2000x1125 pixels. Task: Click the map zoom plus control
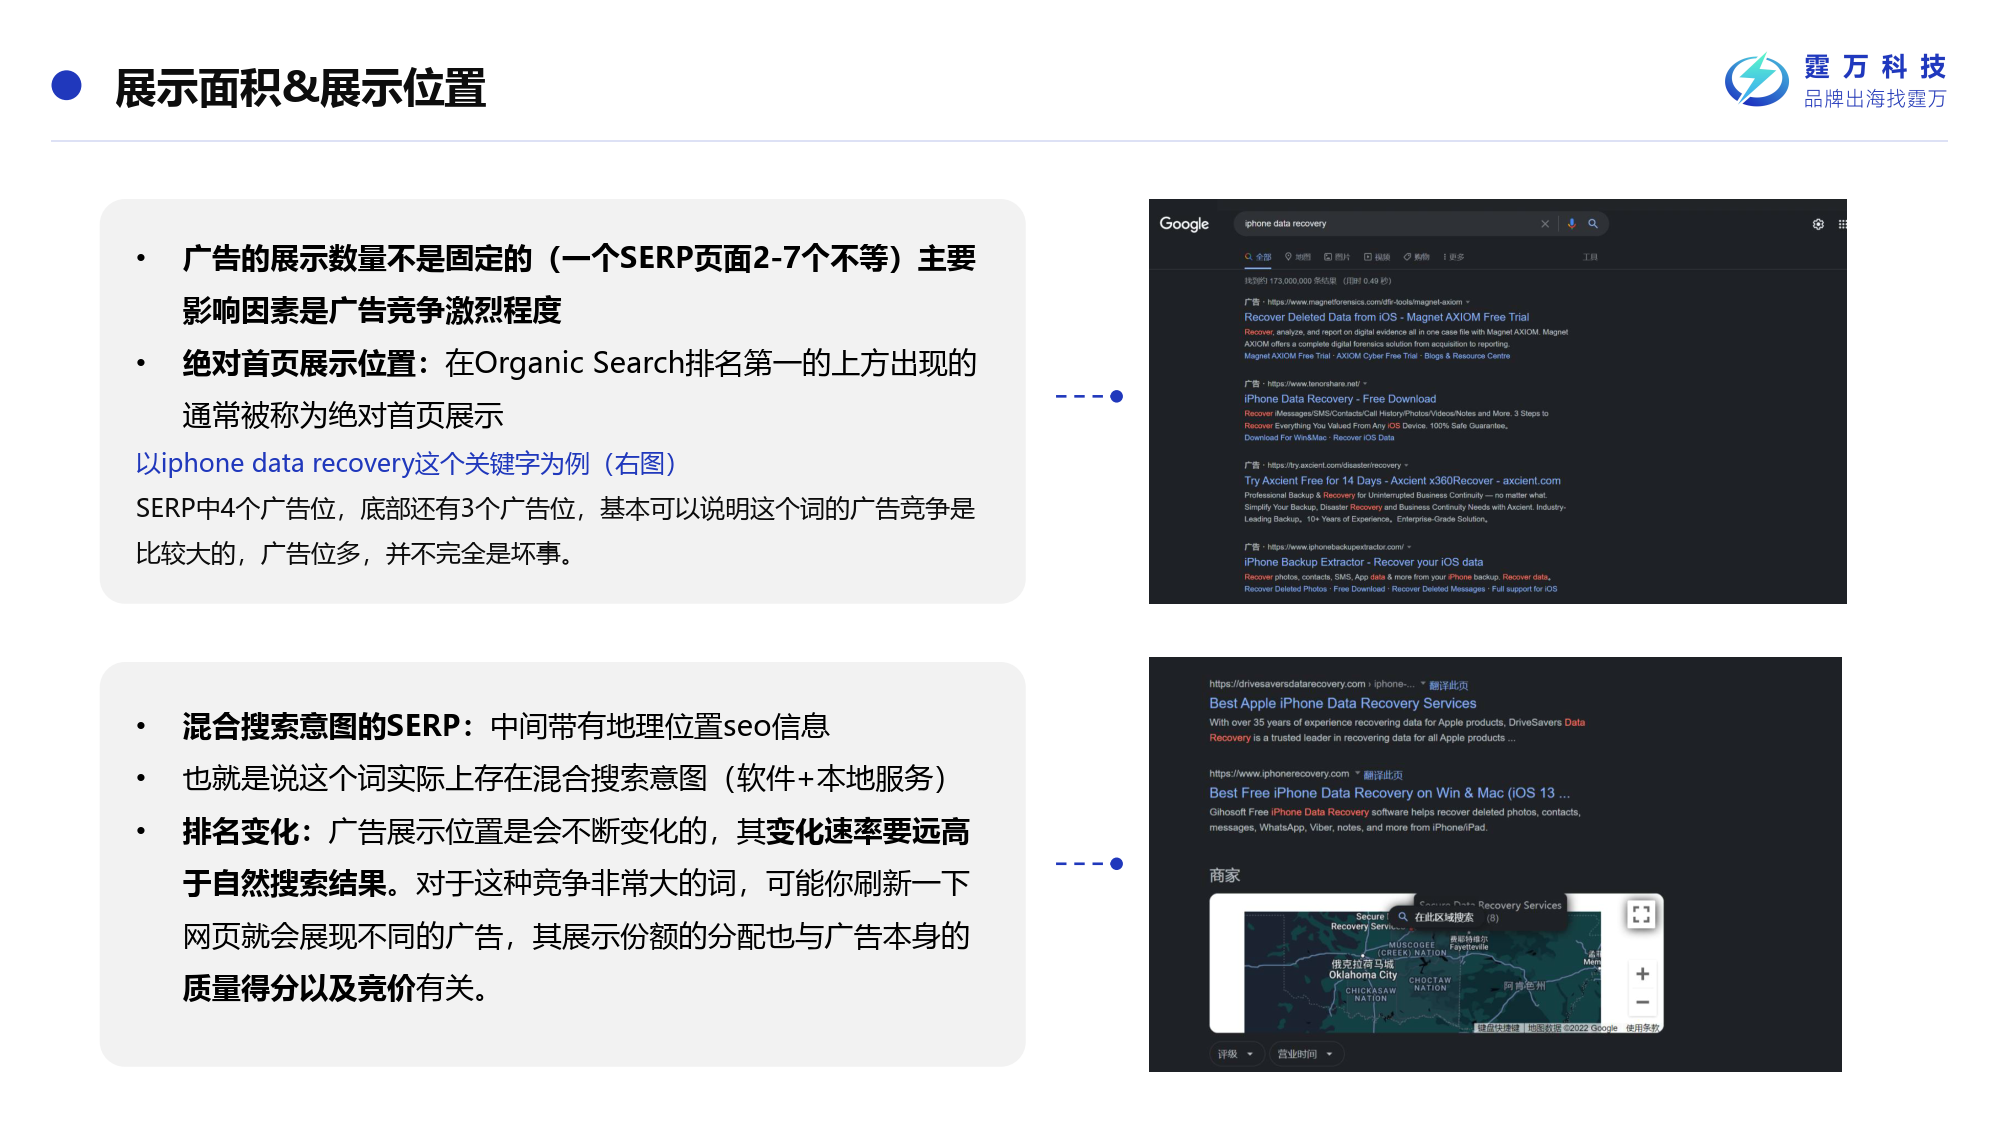(1642, 973)
